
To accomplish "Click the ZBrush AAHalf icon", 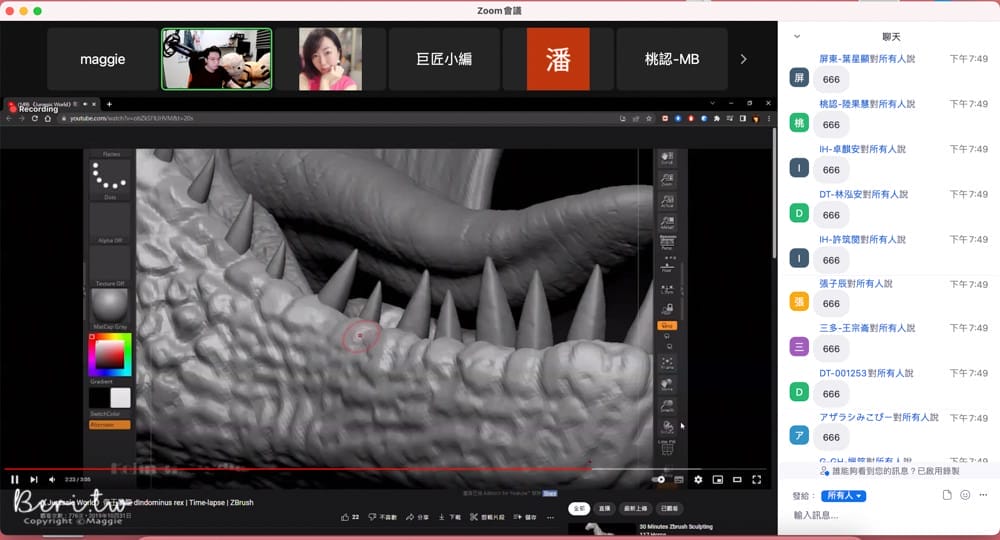I will point(667,223).
